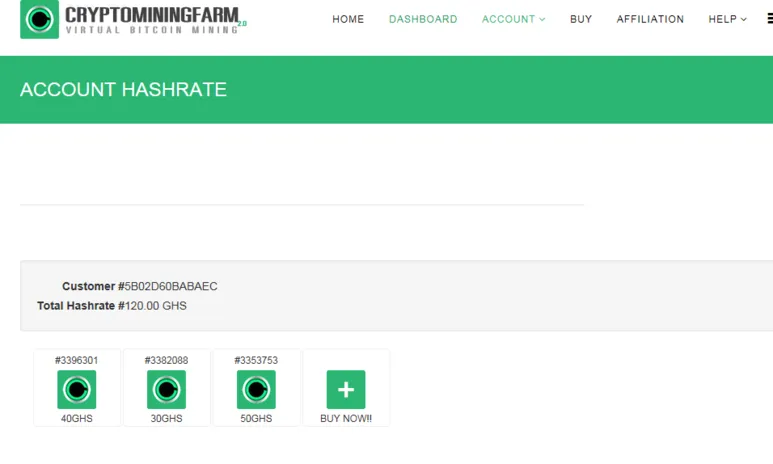This screenshot has height=464, width=773.
Task: Click the BUY NOW!! label
Action: point(346,418)
